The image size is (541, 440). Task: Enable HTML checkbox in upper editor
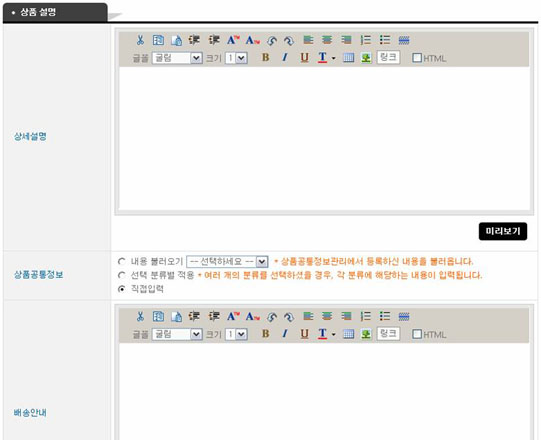point(417,58)
